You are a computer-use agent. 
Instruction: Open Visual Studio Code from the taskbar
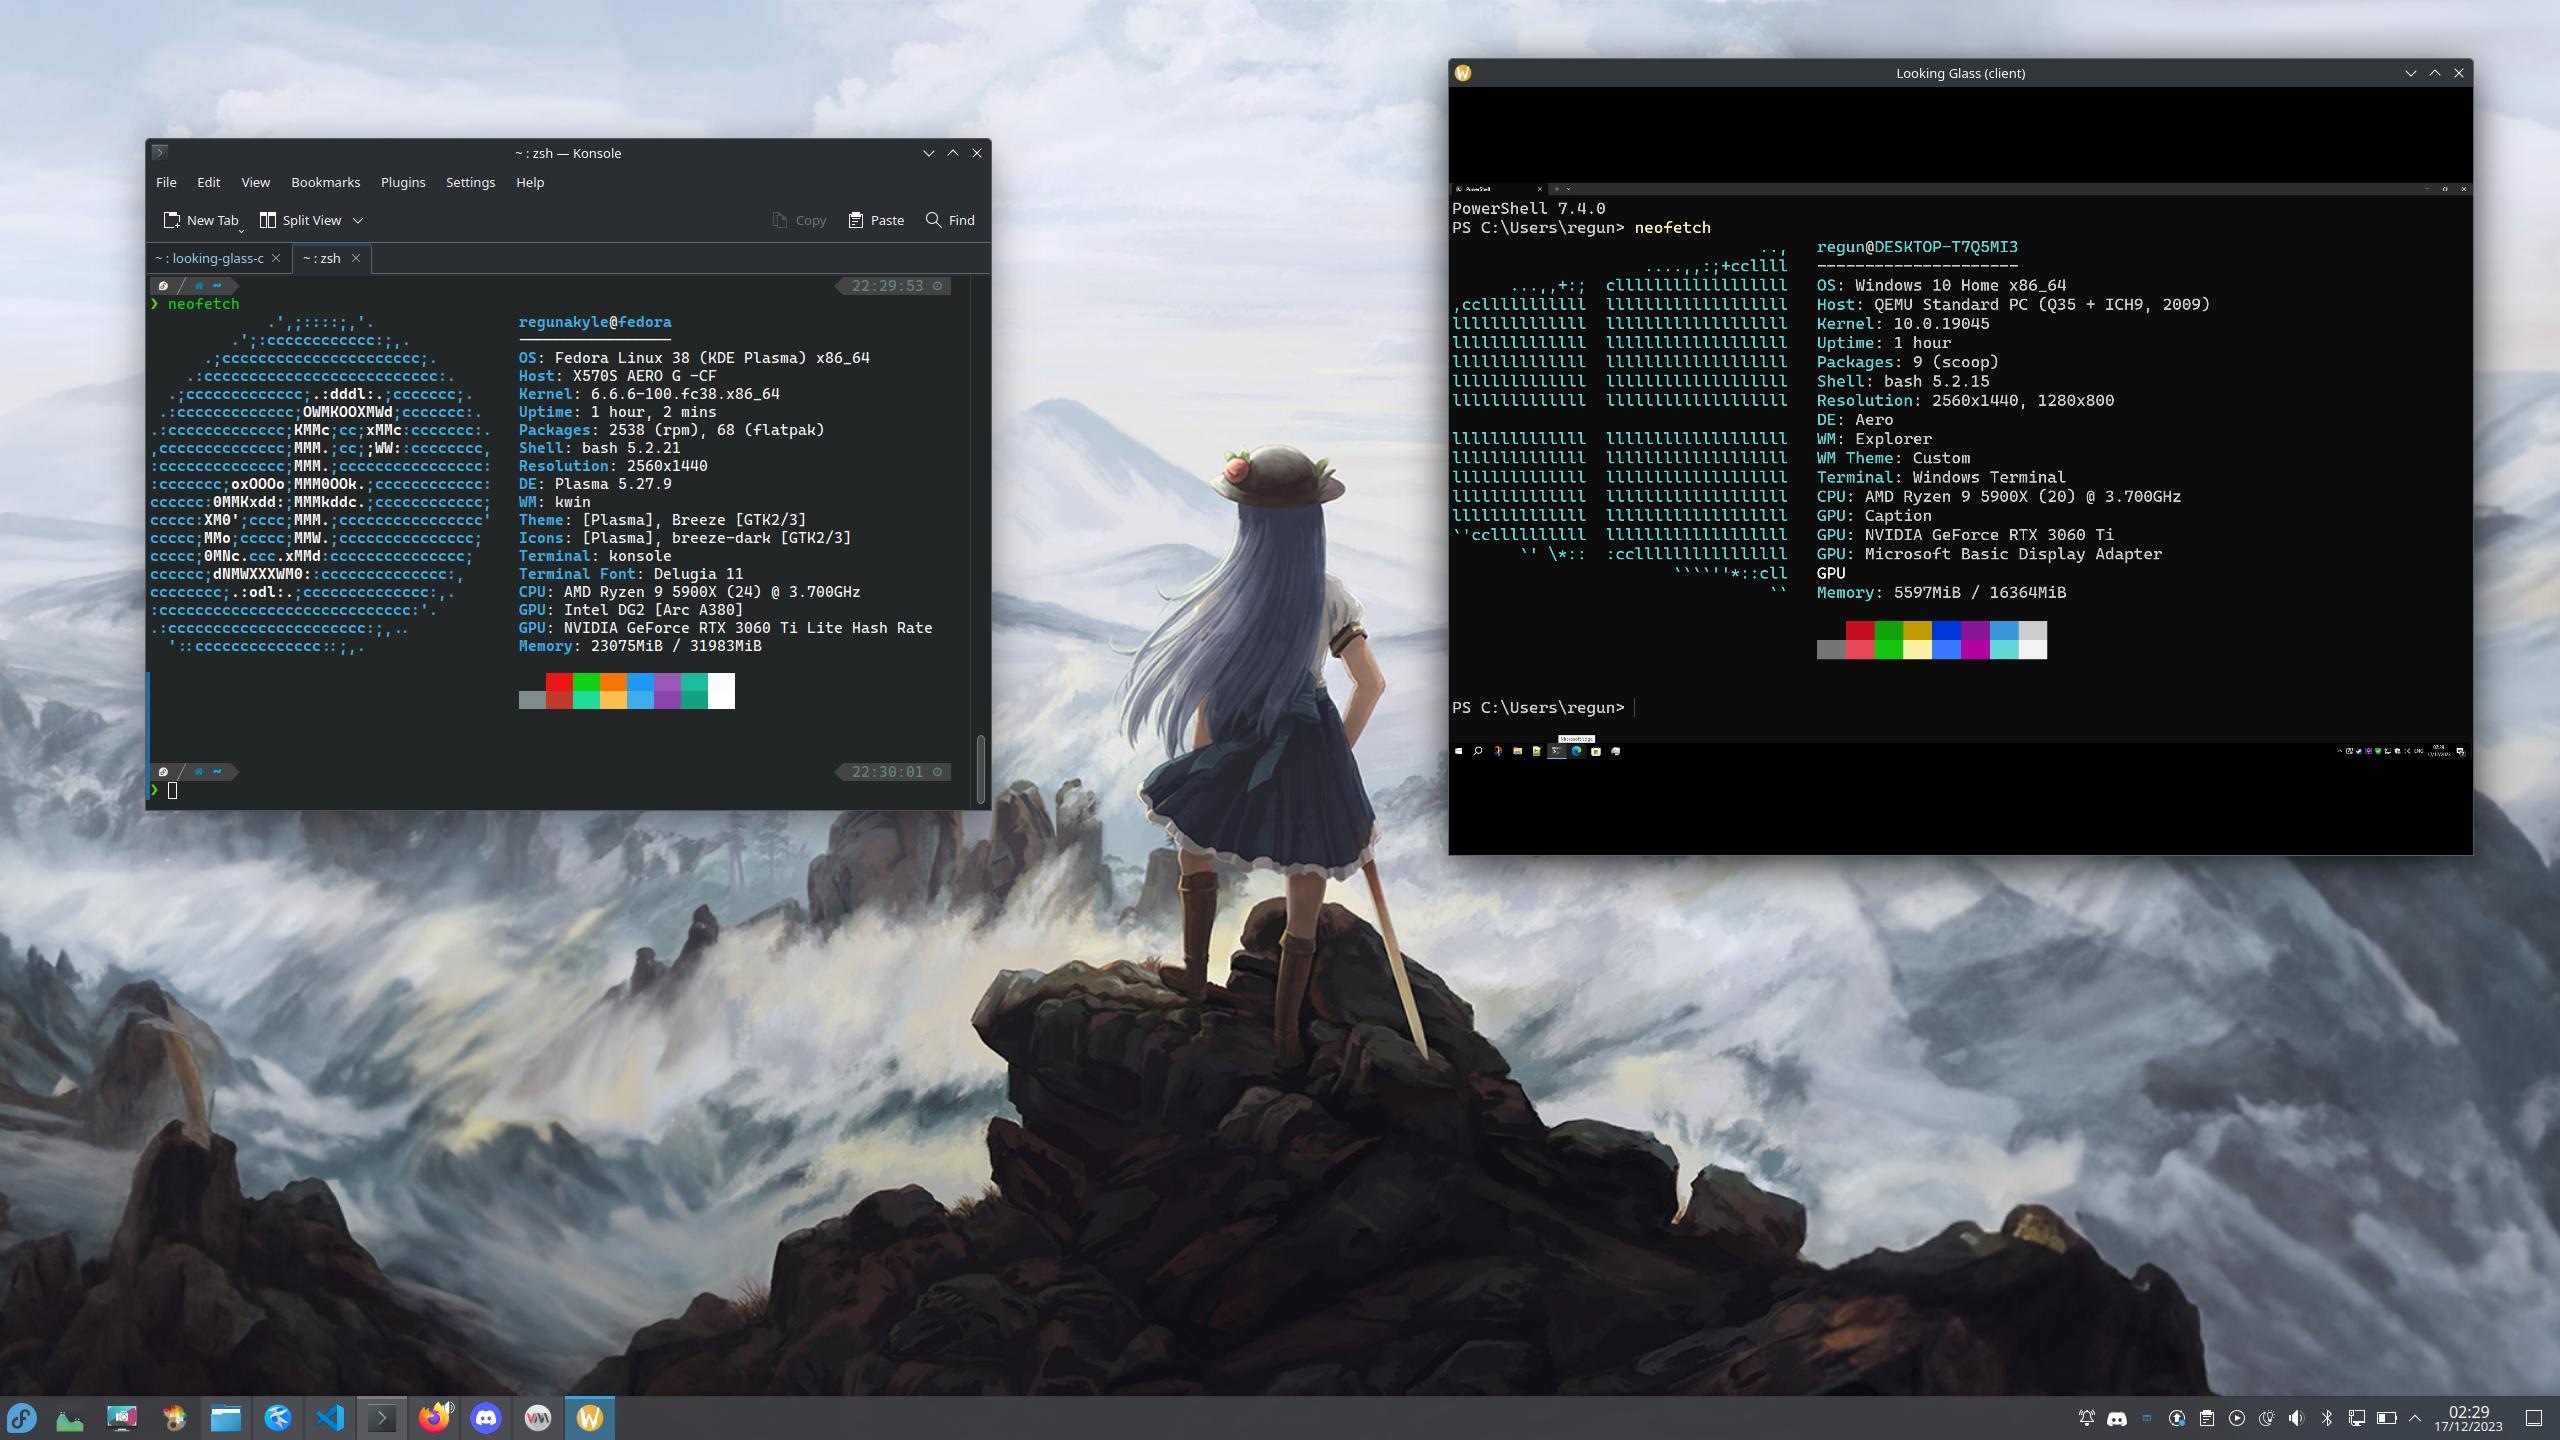click(330, 1417)
